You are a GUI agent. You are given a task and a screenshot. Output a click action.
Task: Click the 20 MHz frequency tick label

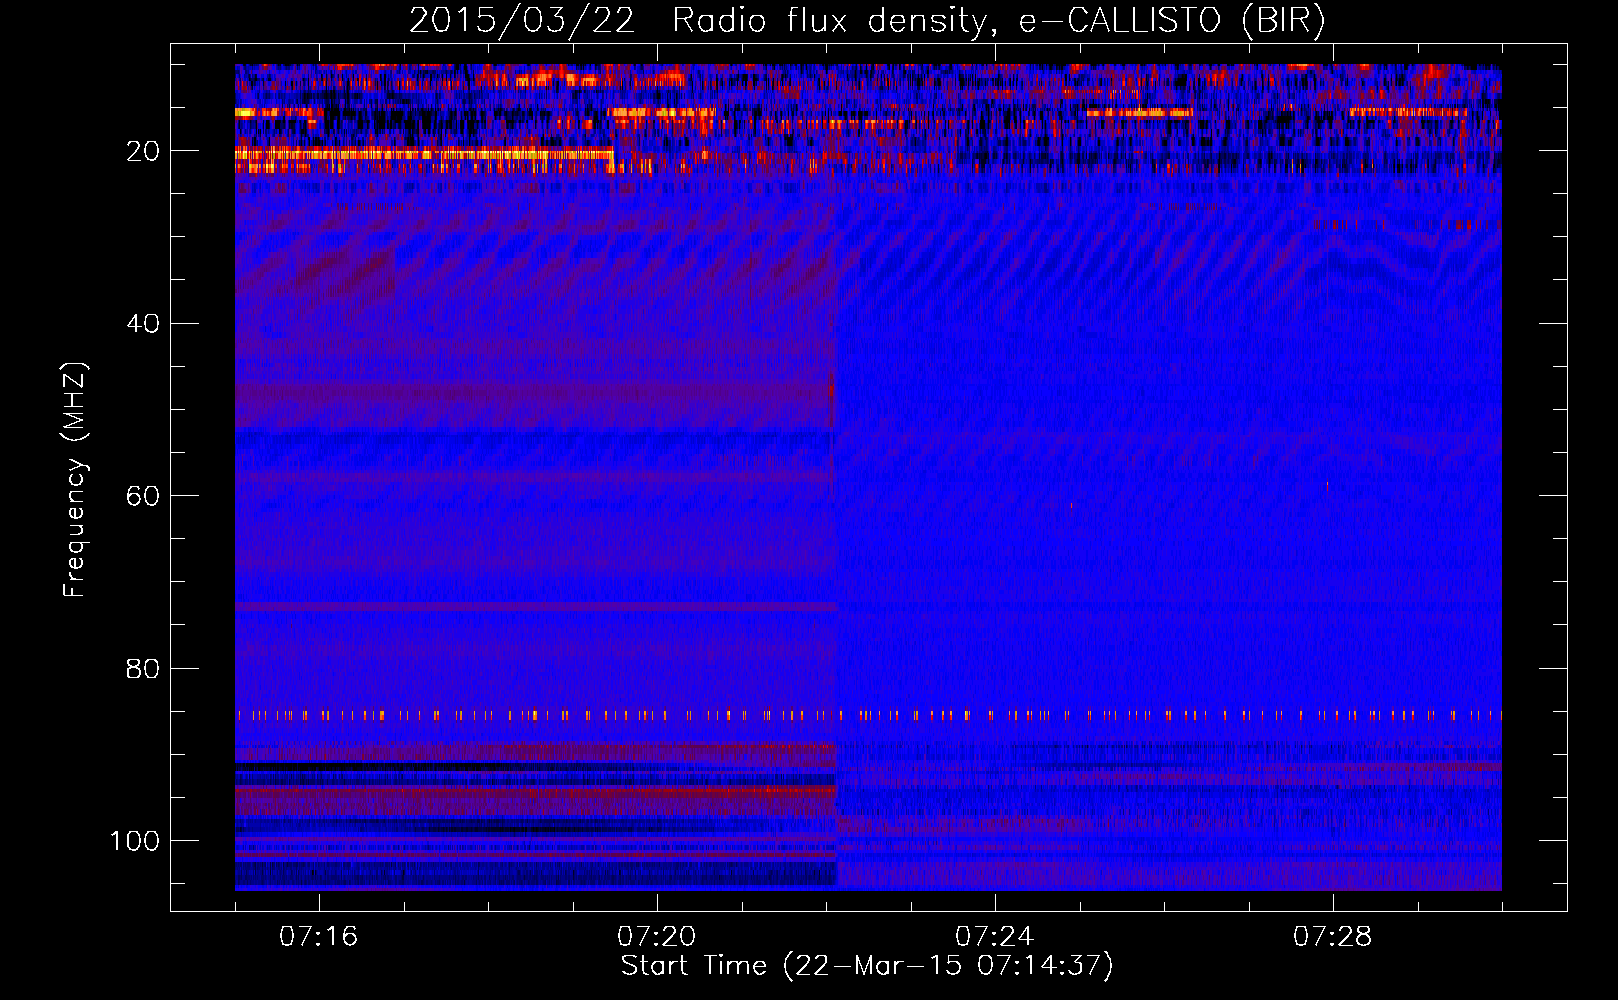click(143, 151)
